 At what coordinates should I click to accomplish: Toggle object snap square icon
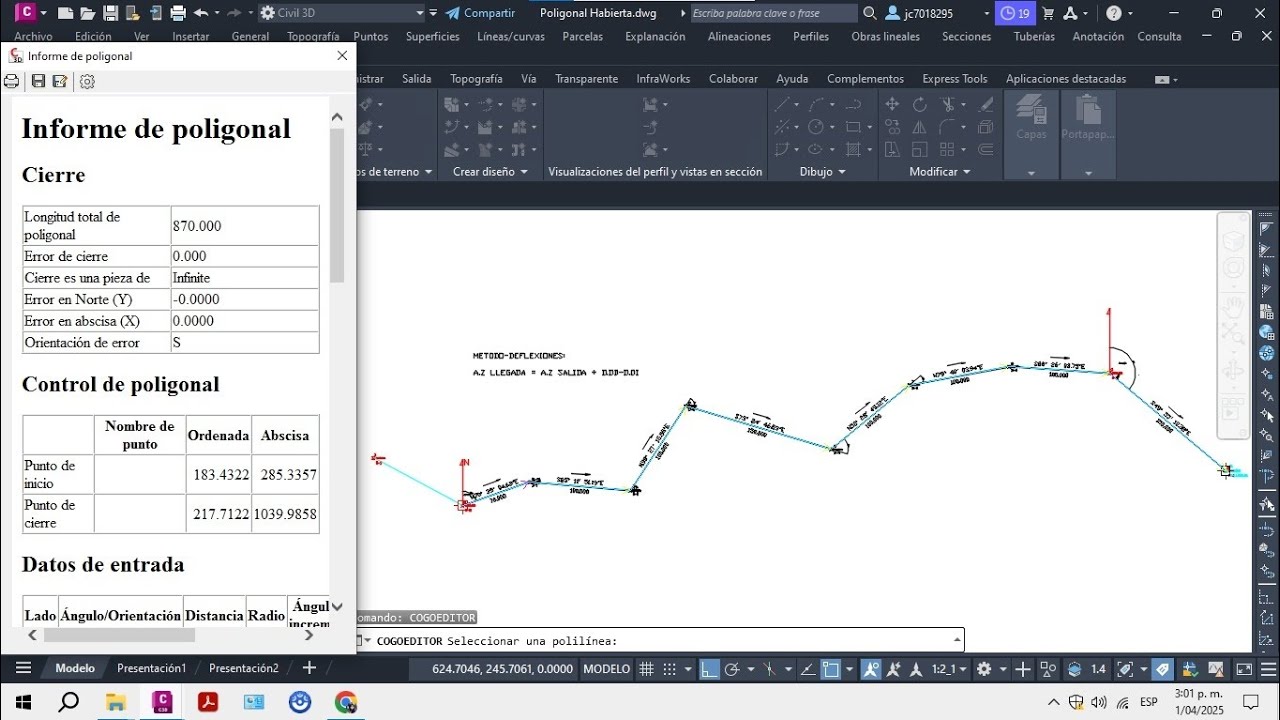pyautogui.click(x=831, y=669)
